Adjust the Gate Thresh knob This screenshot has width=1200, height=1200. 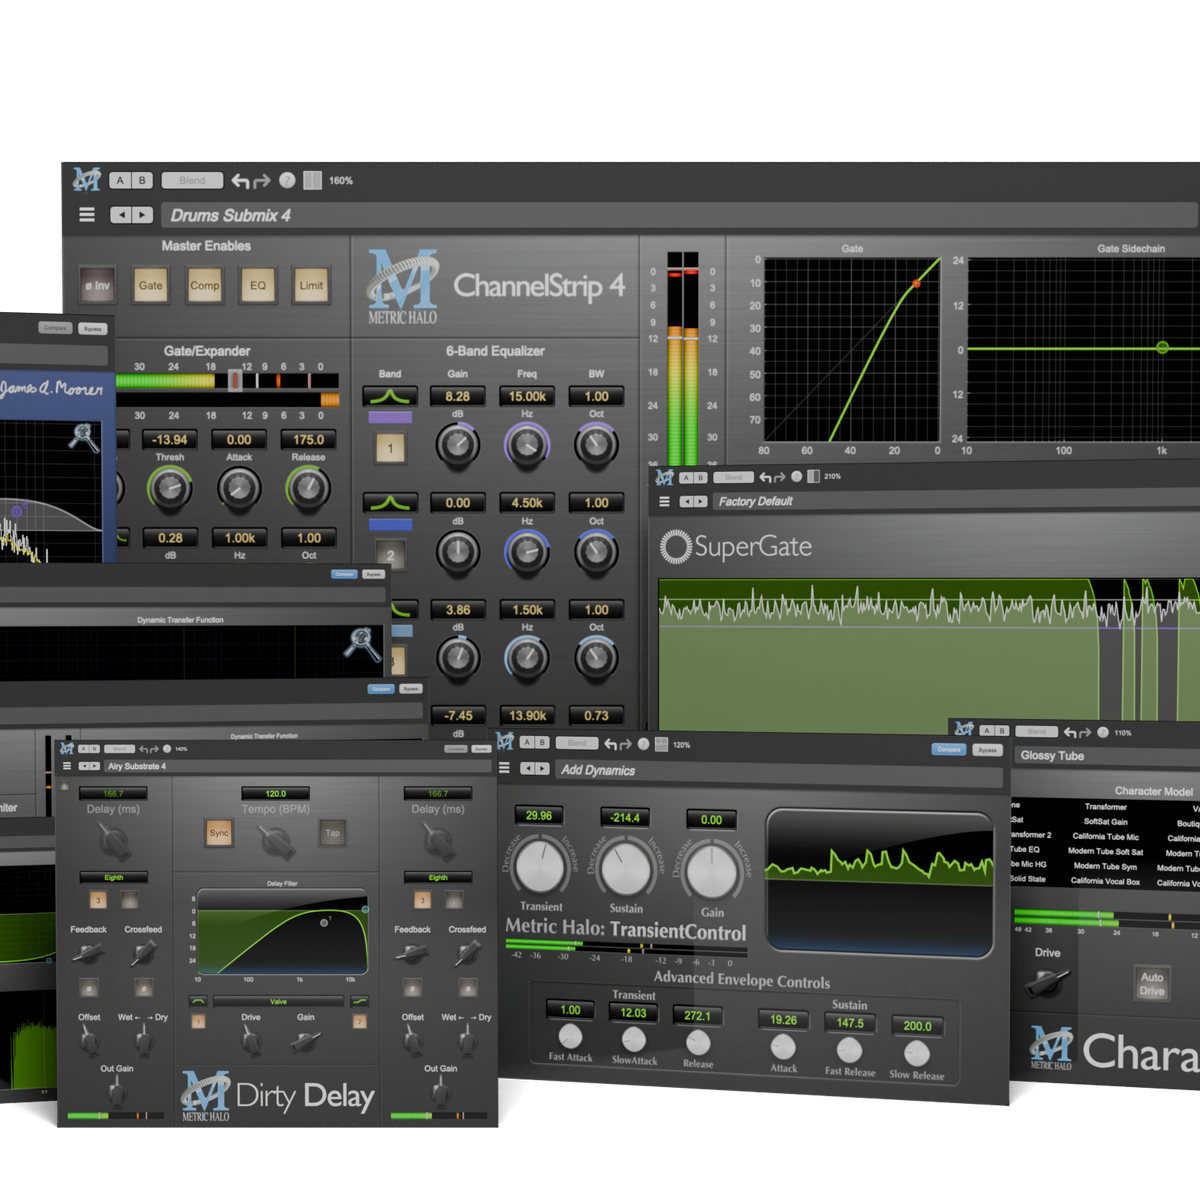[169, 488]
